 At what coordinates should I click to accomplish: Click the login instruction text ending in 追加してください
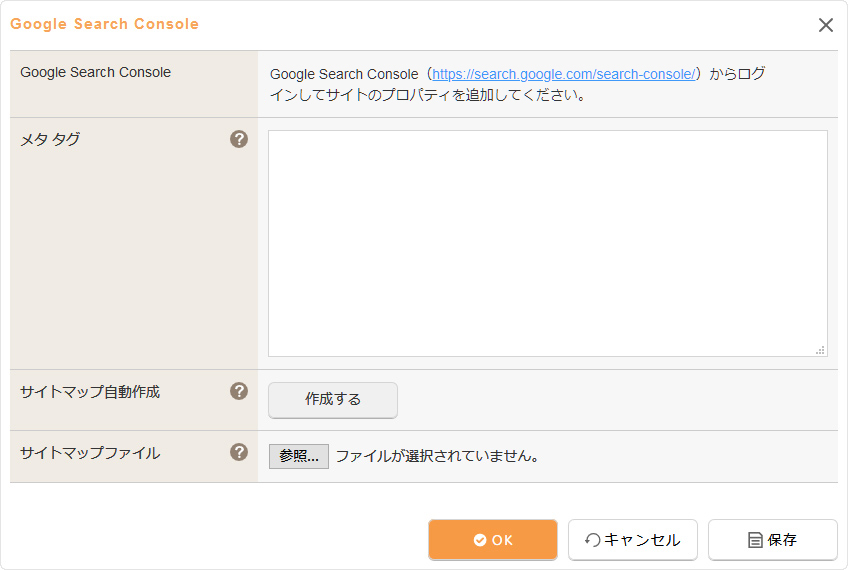click(x=427, y=96)
